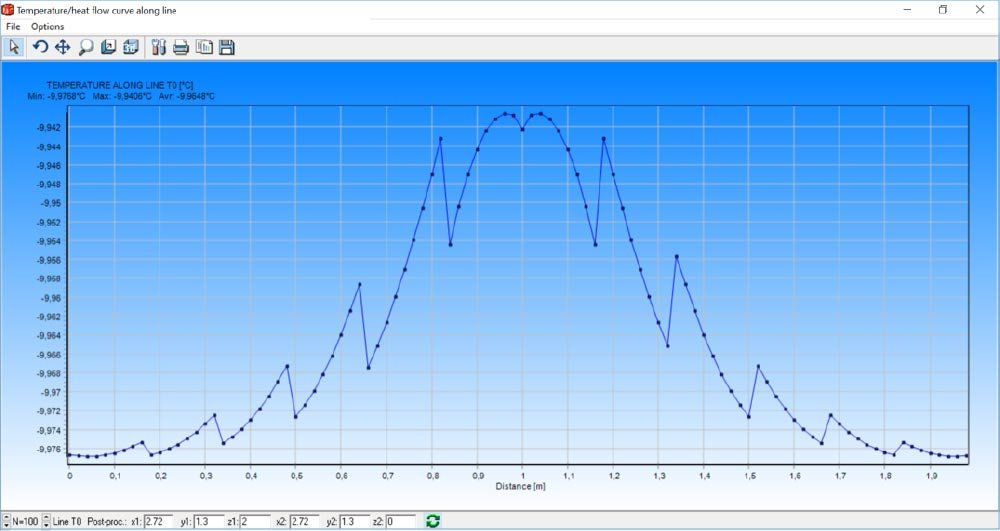Open the File menu

13,26
